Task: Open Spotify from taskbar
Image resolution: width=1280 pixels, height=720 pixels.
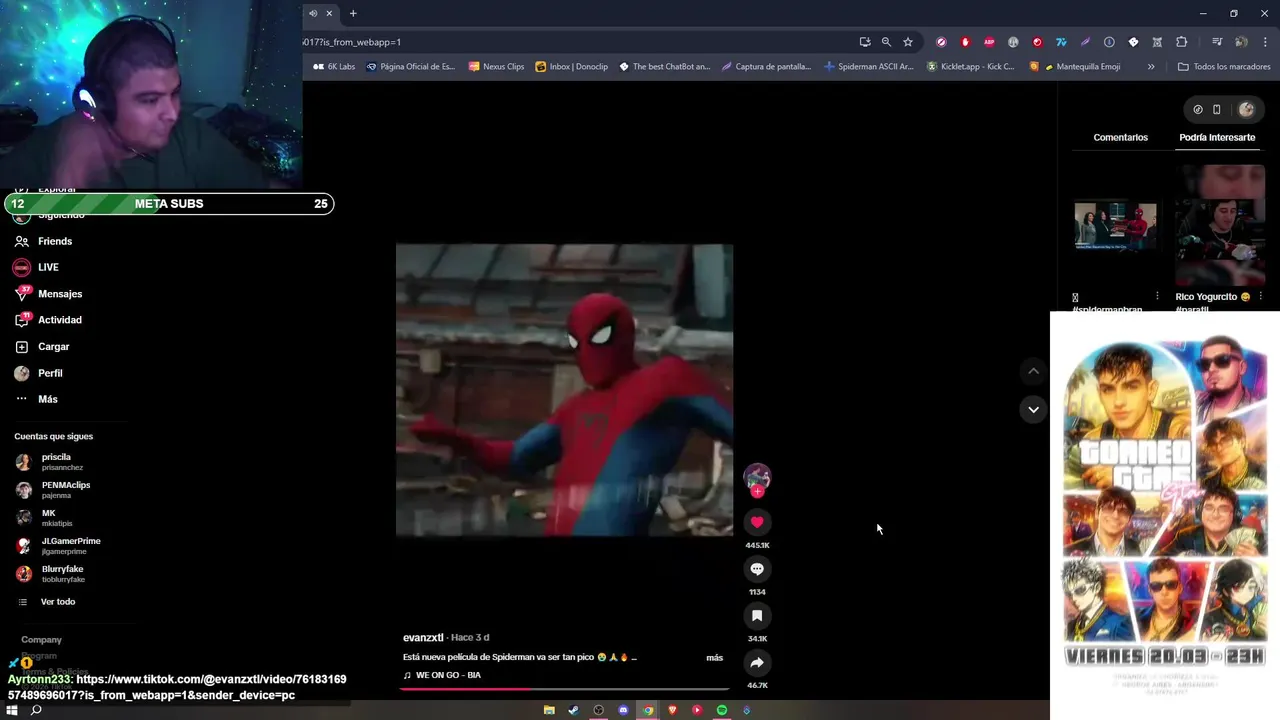Action: [x=721, y=710]
